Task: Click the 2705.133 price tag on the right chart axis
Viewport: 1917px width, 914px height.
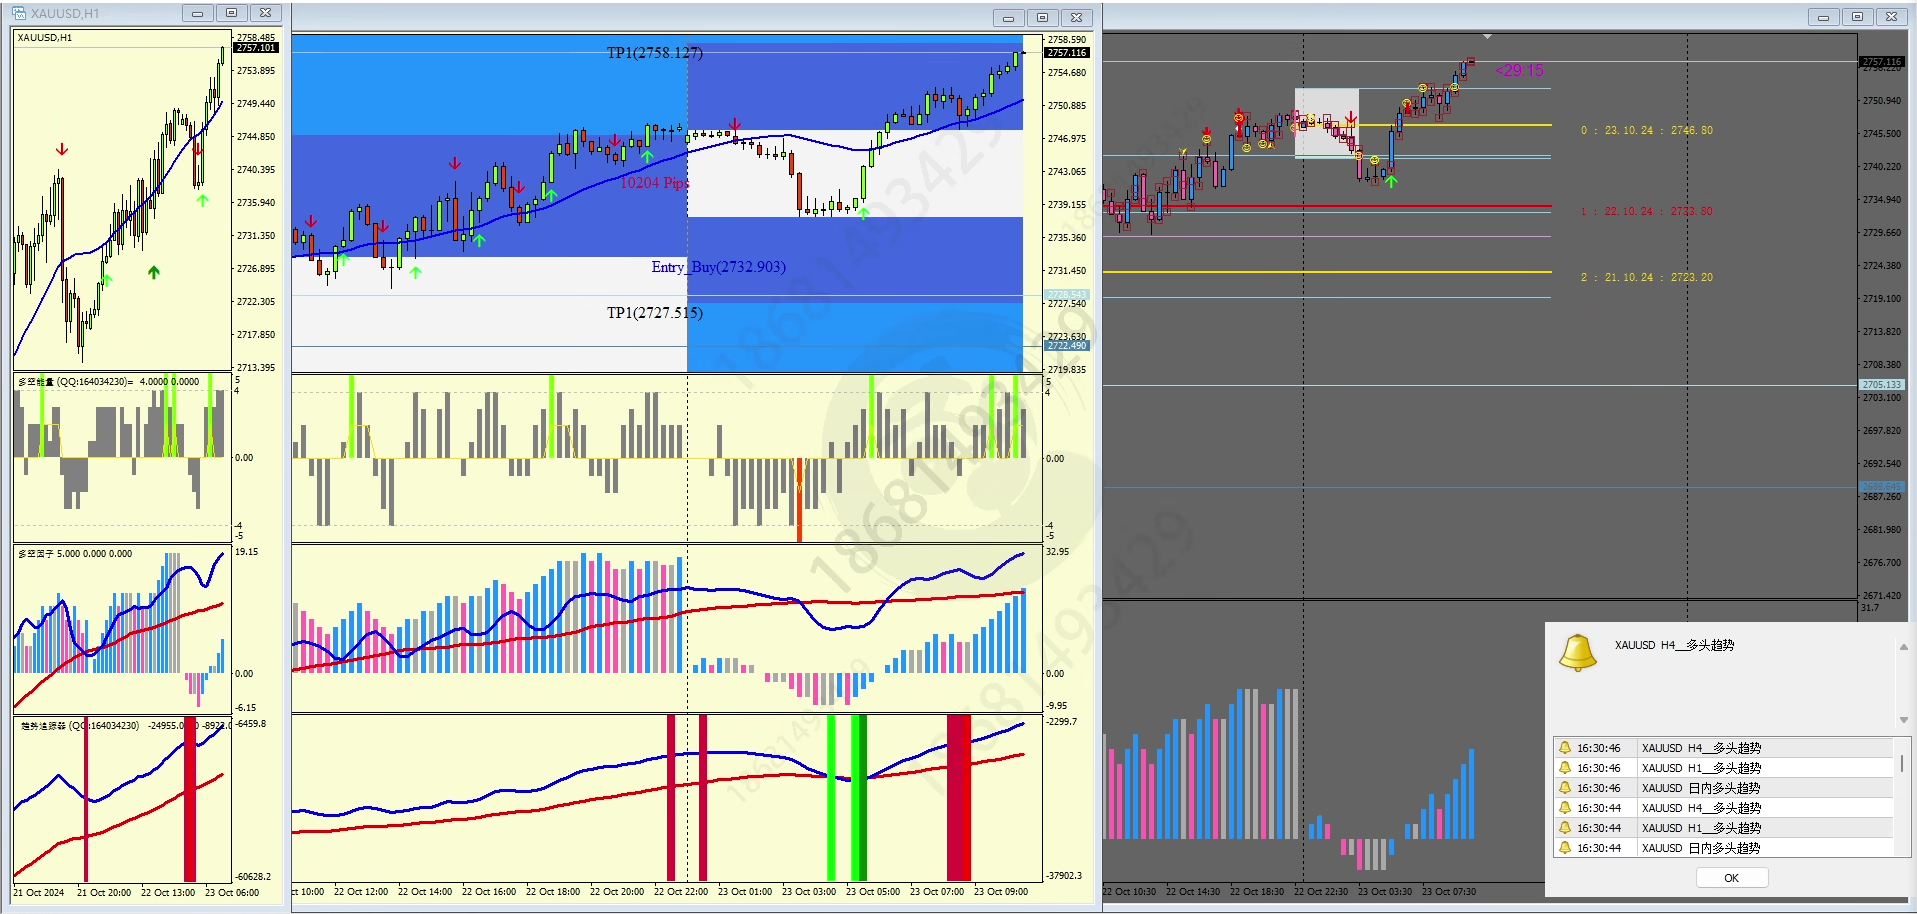Action: [1882, 384]
